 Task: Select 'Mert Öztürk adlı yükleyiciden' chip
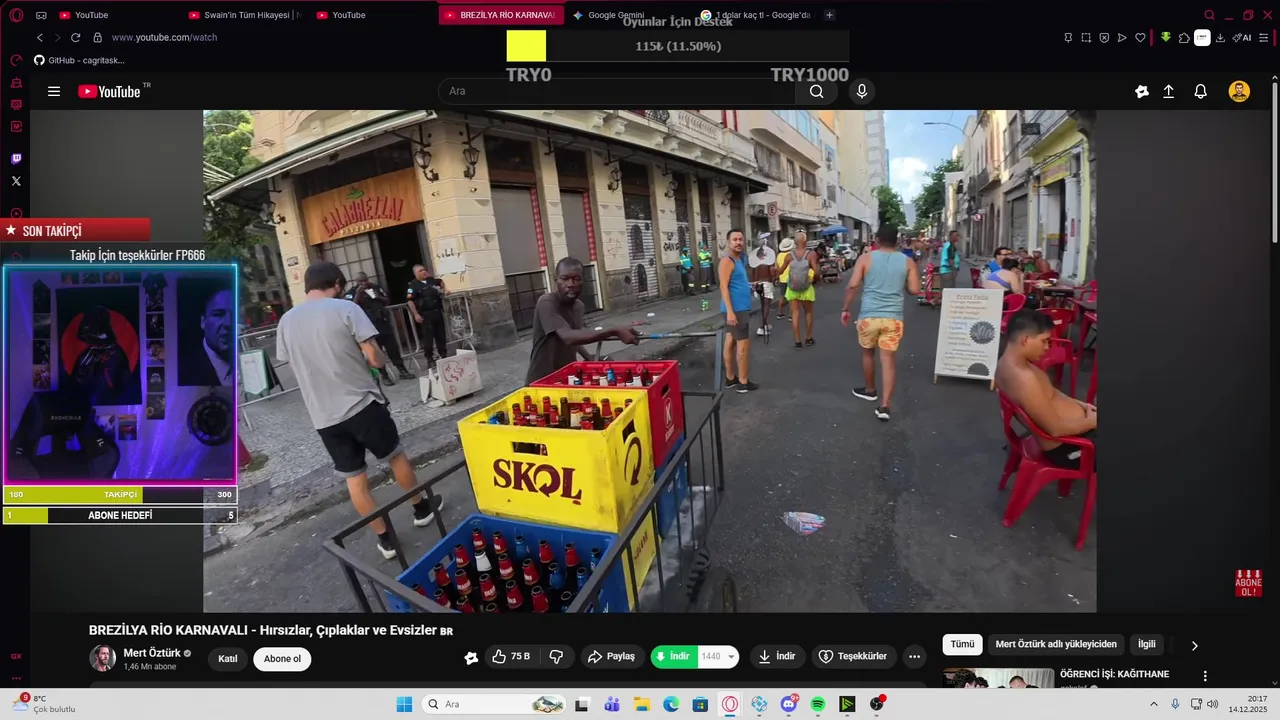[1056, 644]
